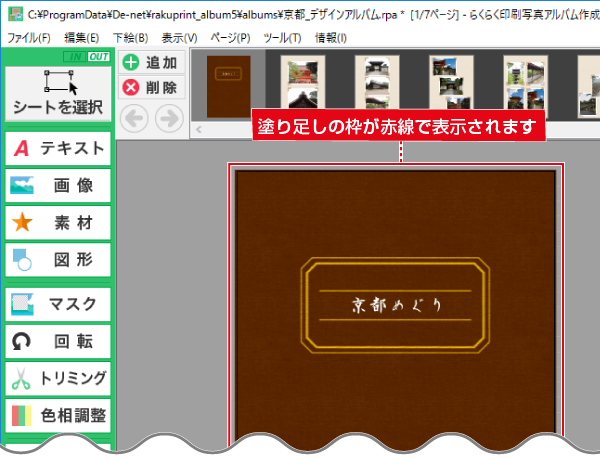Click the application icon in title bar
The image size is (600, 460).
click(16, 15)
